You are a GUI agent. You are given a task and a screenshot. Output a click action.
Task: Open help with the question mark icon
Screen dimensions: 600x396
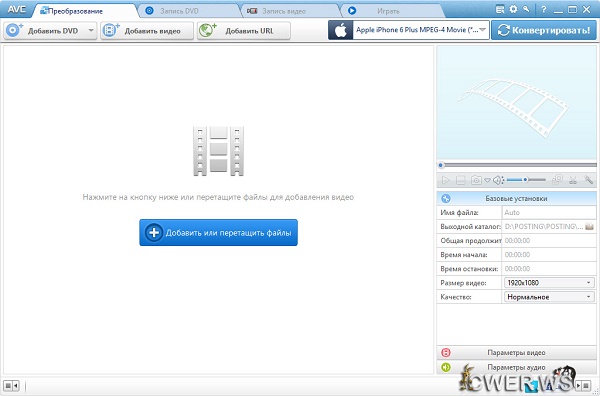click(543, 10)
